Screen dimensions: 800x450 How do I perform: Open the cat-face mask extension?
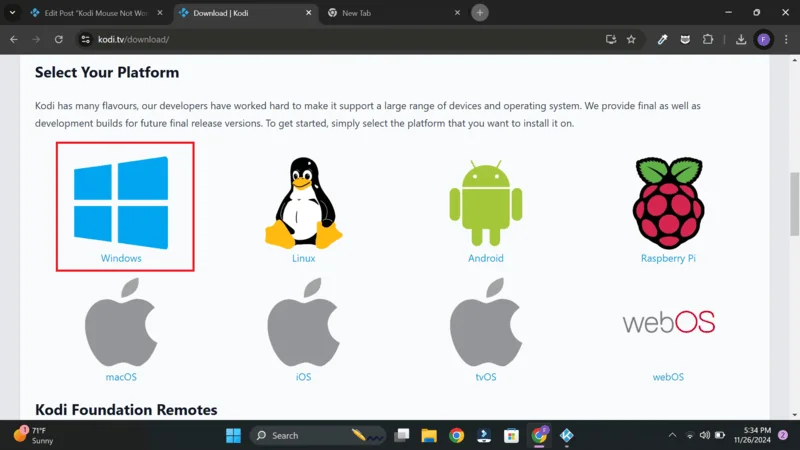(685, 39)
